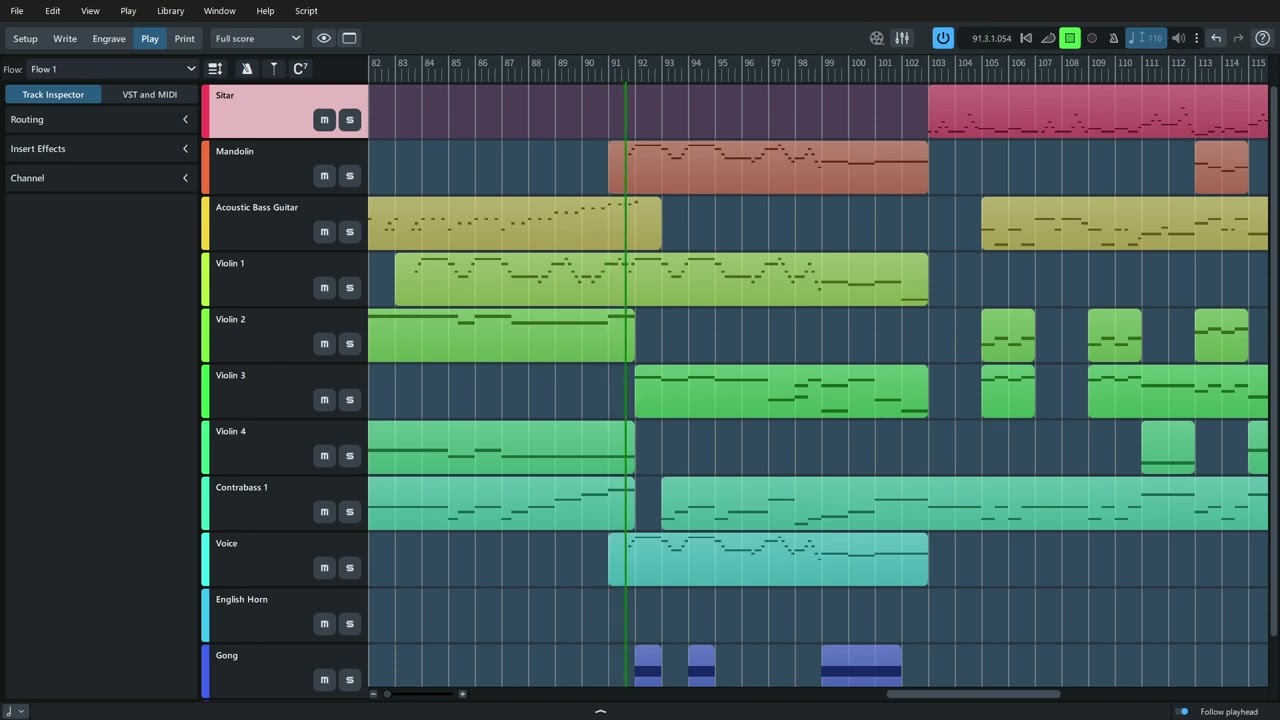Screen dimensions: 1280x720
Task: Open the Edit menu
Action: click(52, 11)
